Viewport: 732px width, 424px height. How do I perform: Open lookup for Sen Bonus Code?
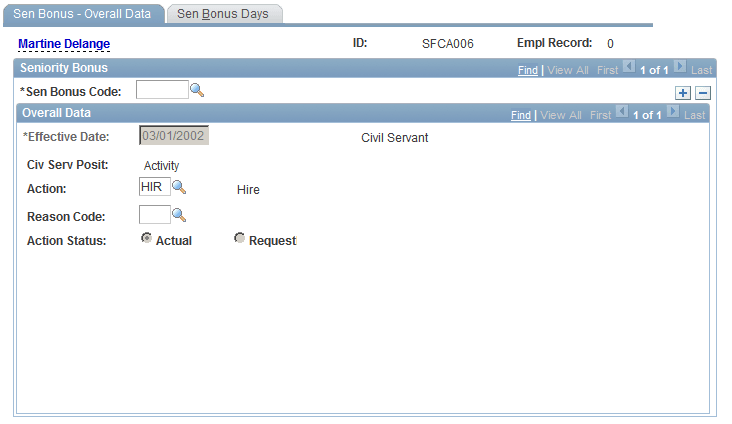pos(197,90)
